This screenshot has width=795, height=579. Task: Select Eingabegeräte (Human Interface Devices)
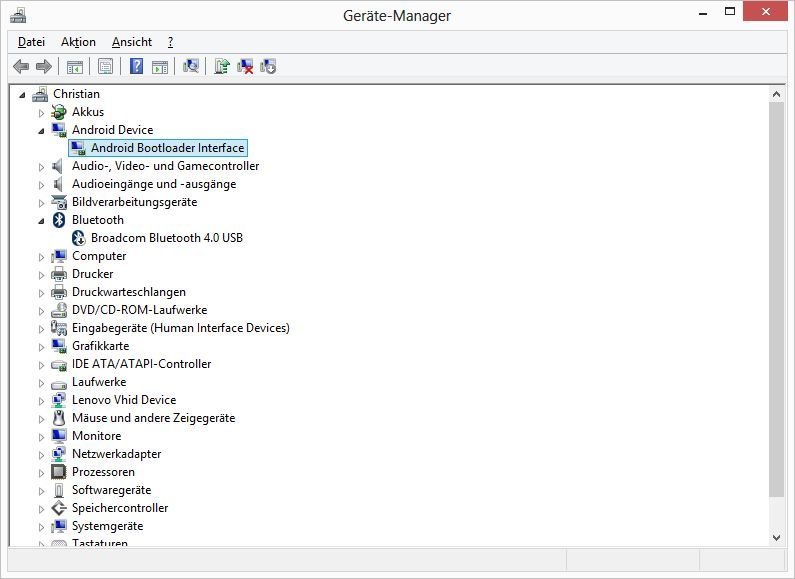[181, 328]
